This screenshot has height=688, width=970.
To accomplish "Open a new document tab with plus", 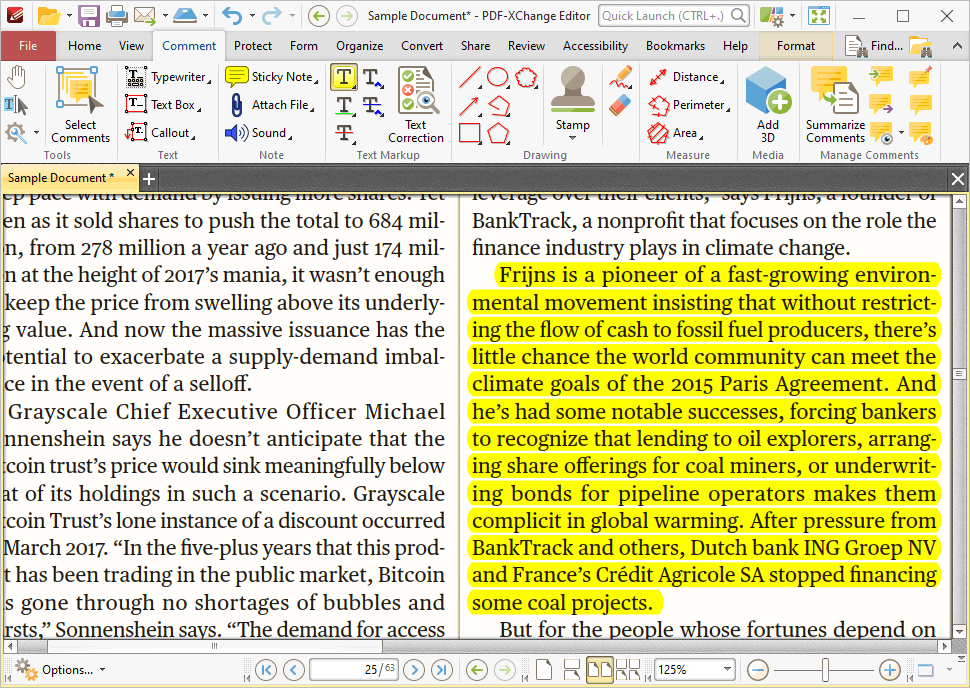I will click(148, 179).
